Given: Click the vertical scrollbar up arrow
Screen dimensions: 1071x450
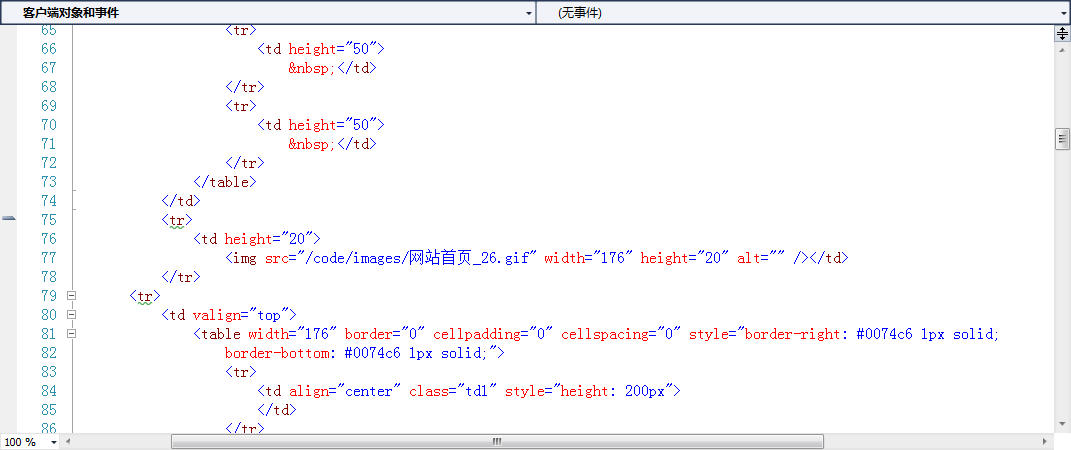Looking at the screenshot, I should [x=1062, y=49].
